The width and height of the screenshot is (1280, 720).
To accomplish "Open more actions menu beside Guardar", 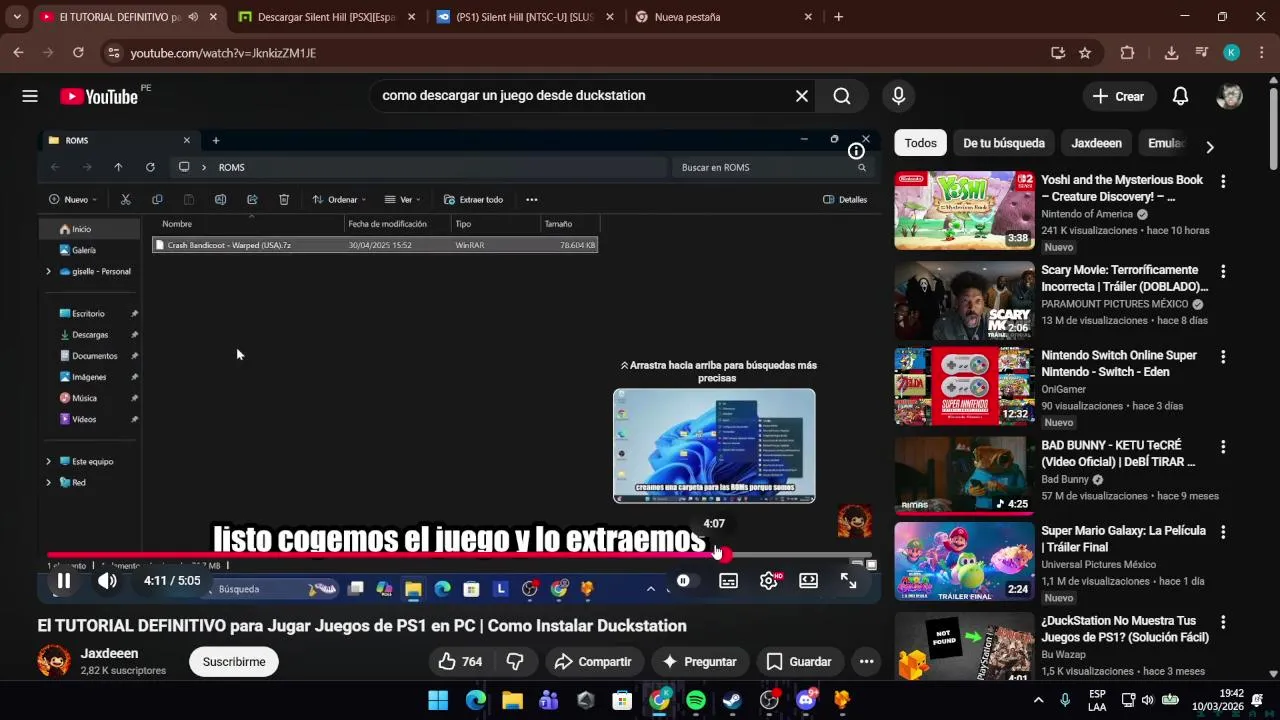I will coord(866,662).
